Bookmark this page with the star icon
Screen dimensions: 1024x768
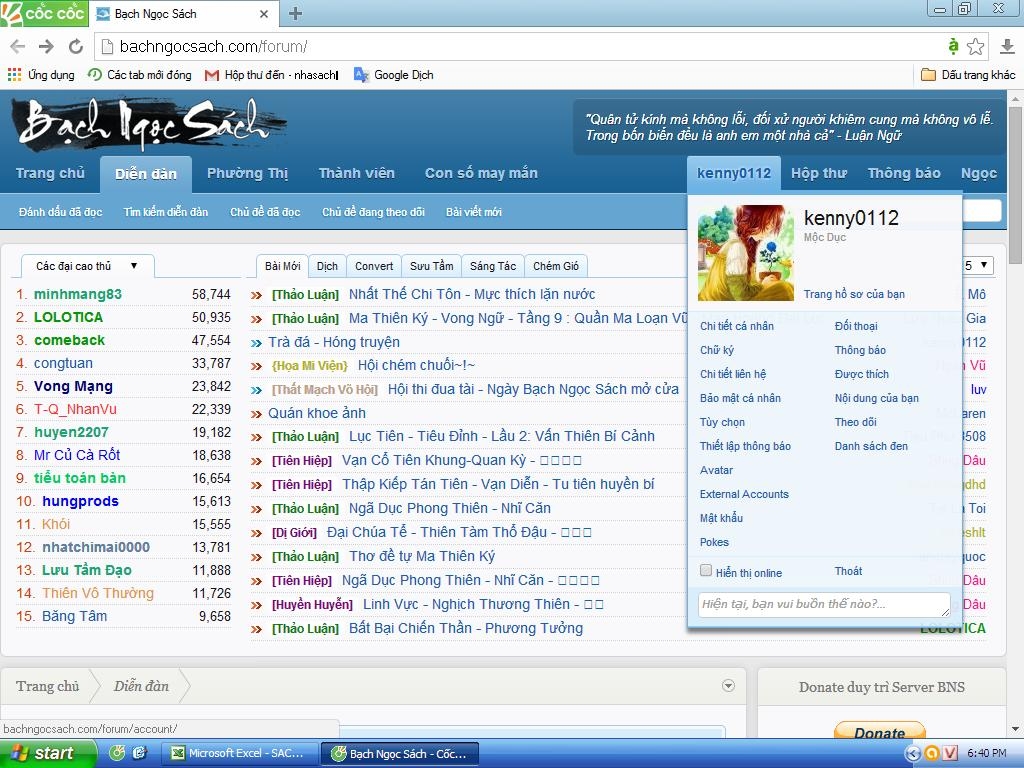pos(976,46)
